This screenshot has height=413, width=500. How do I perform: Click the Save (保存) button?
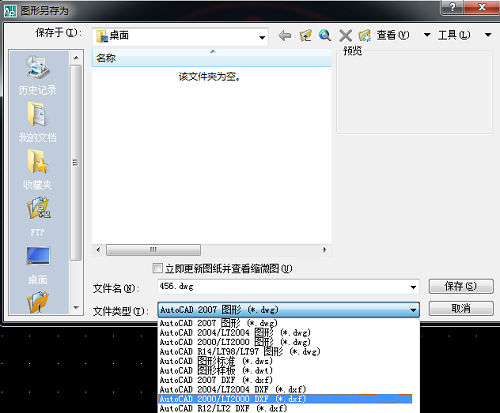click(x=461, y=286)
